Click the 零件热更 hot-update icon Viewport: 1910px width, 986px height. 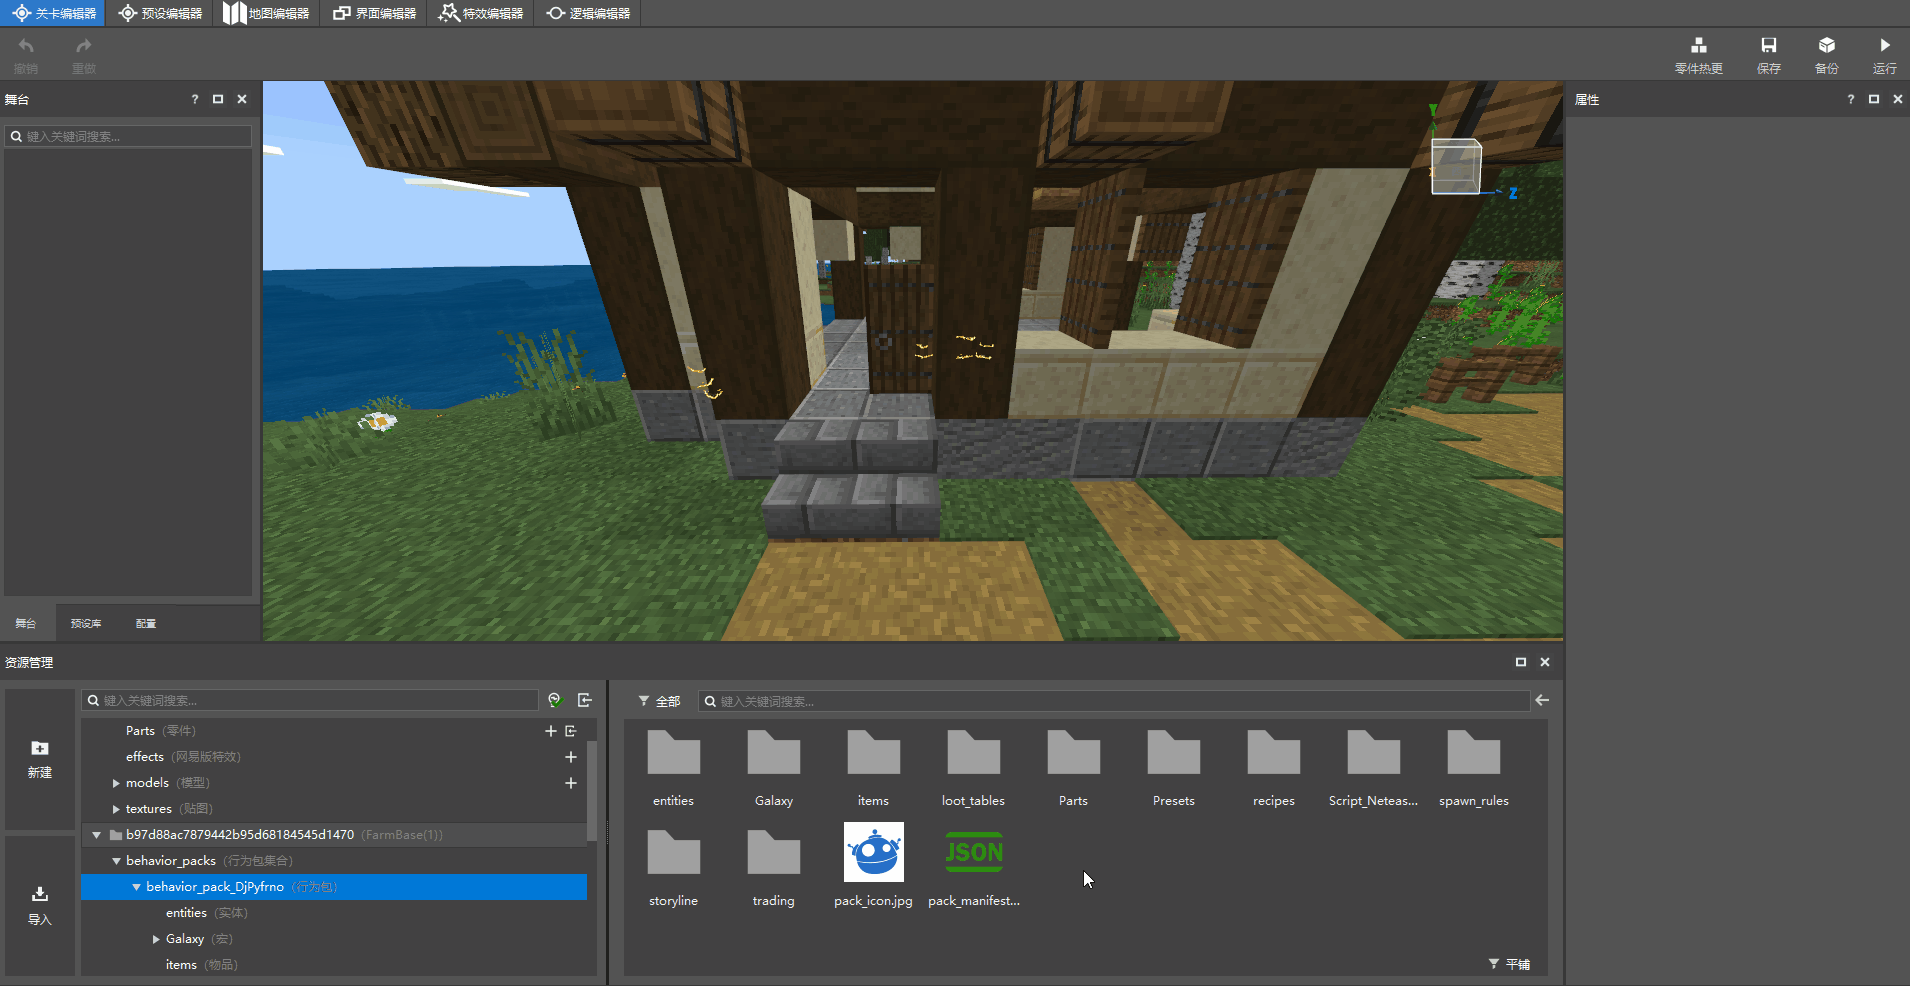1699,45
